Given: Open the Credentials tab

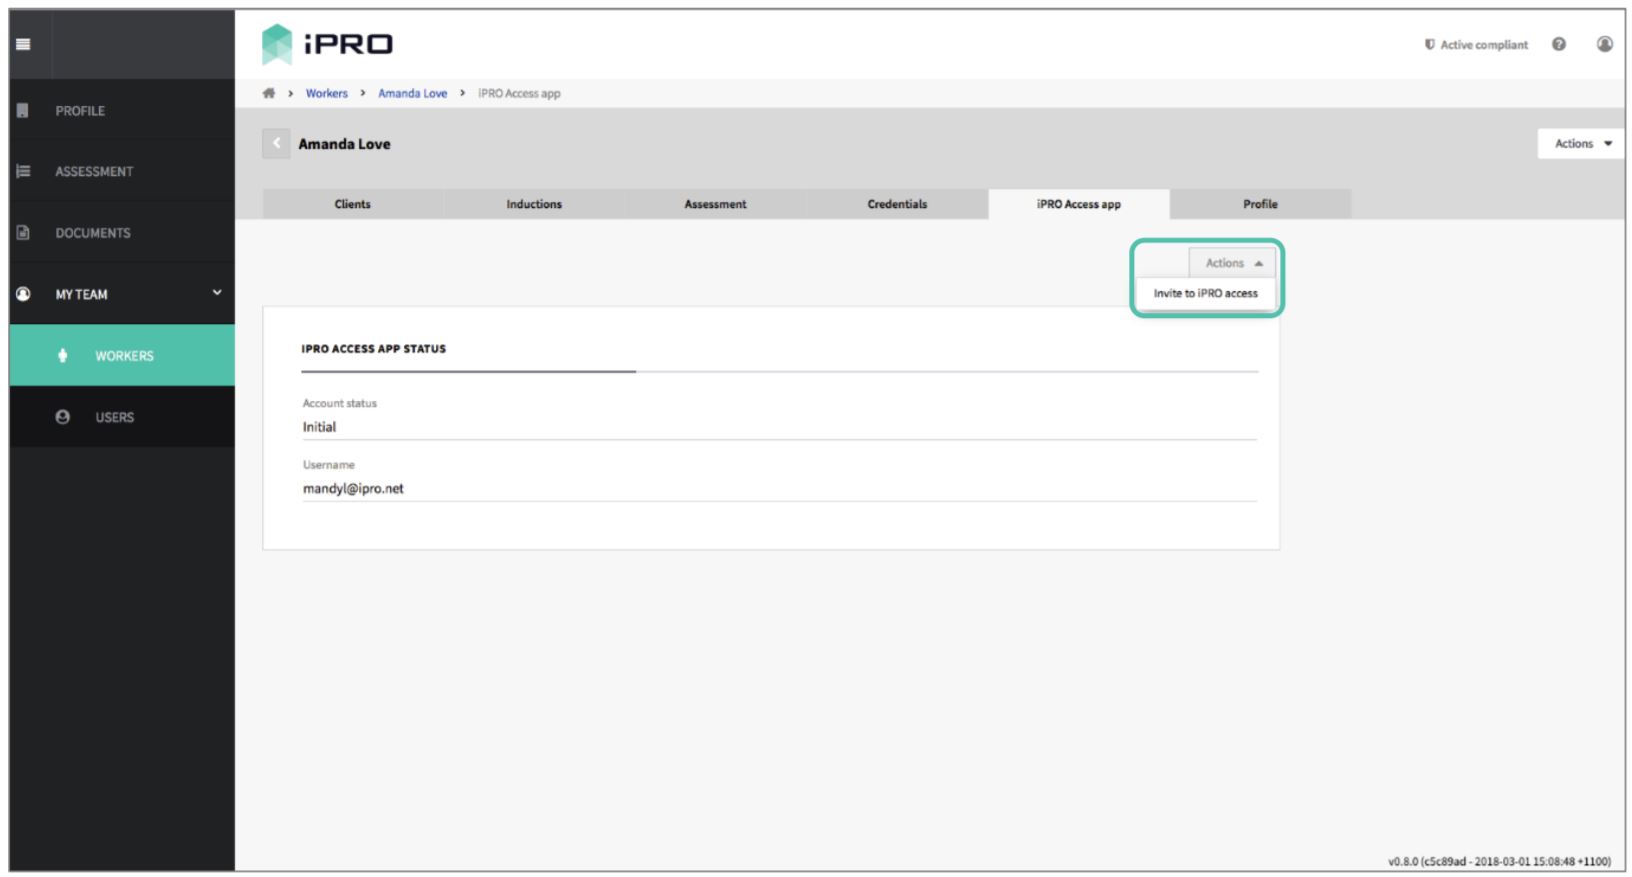Looking at the screenshot, I should [x=897, y=204].
